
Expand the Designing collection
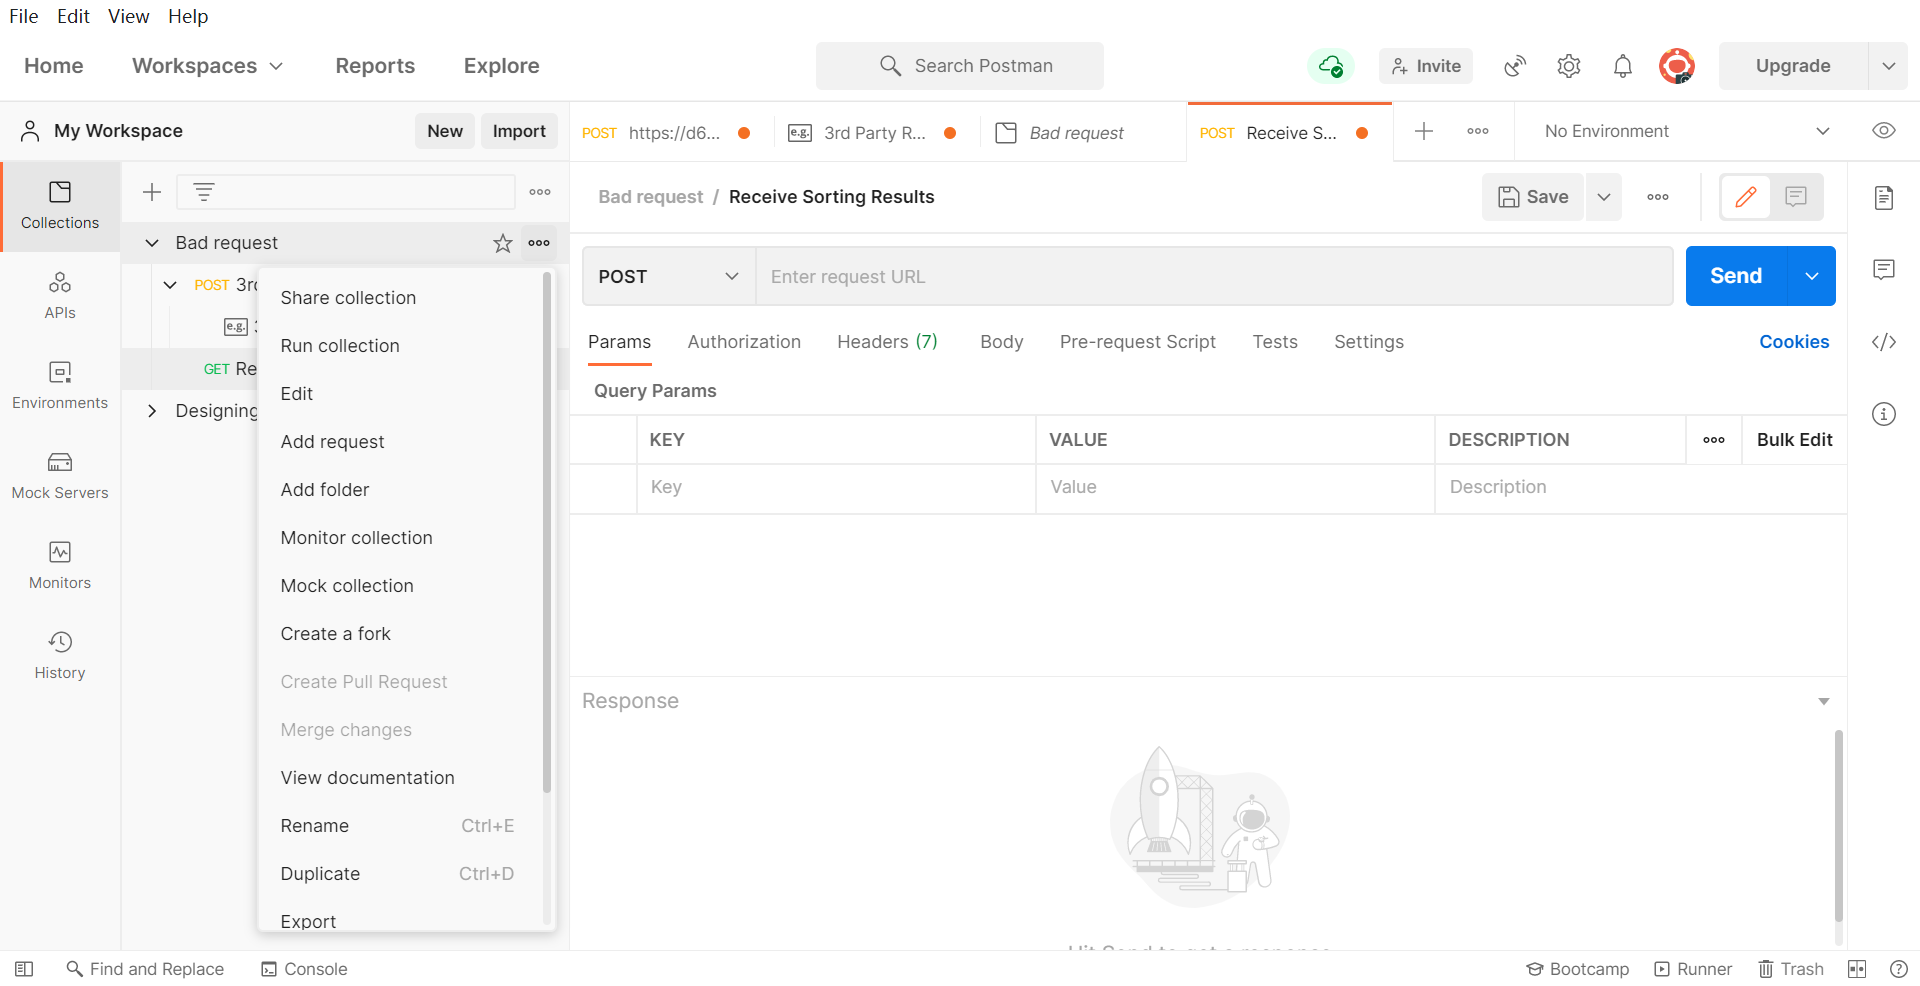[152, 411]
